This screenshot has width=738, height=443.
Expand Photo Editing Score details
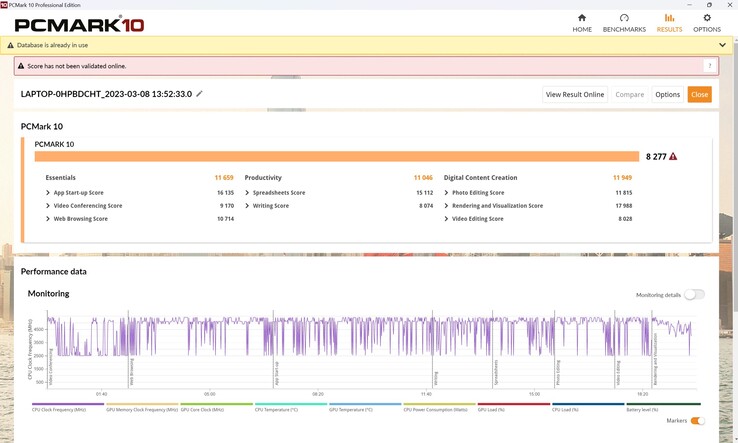(446, 193)
